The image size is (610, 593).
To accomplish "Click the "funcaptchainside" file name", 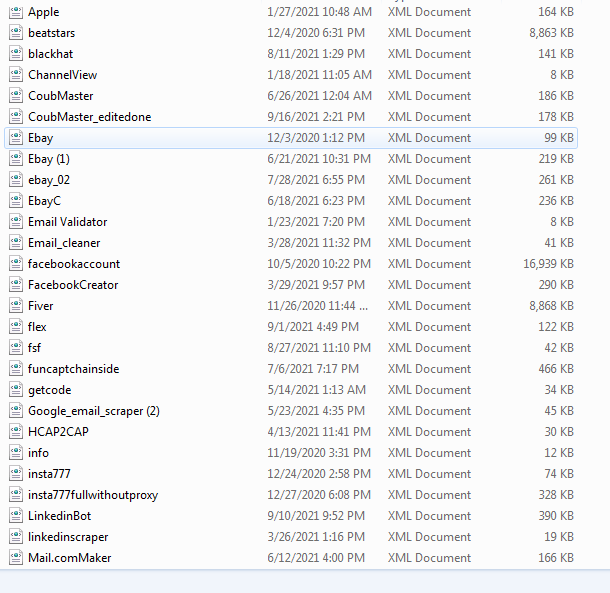I will (x=74, y=369).
